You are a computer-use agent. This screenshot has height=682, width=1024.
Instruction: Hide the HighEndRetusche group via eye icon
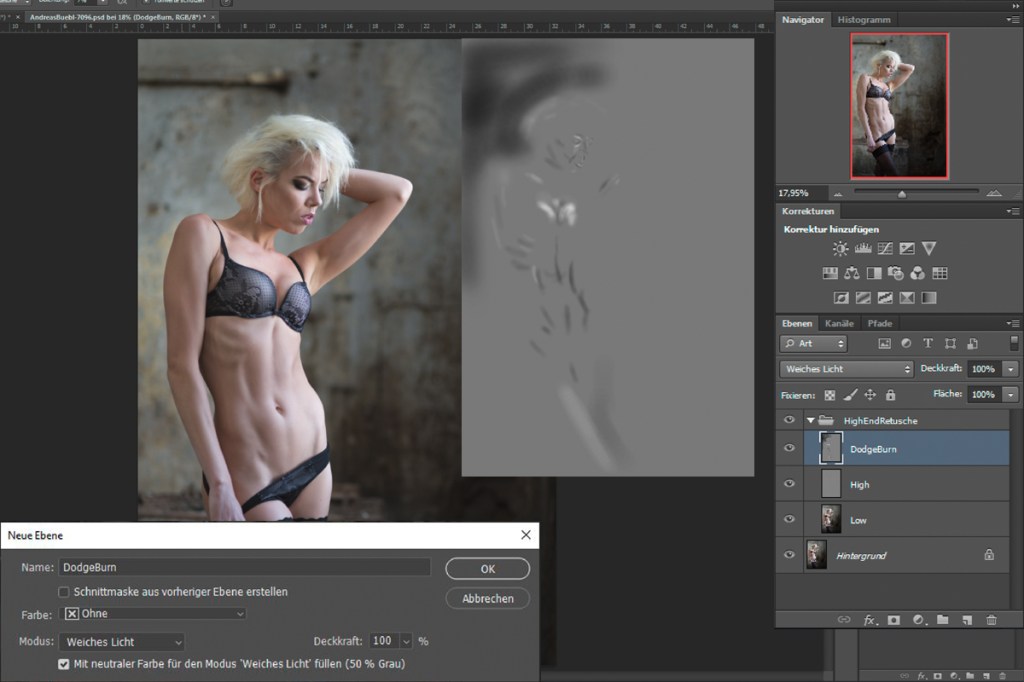(789, 420)
